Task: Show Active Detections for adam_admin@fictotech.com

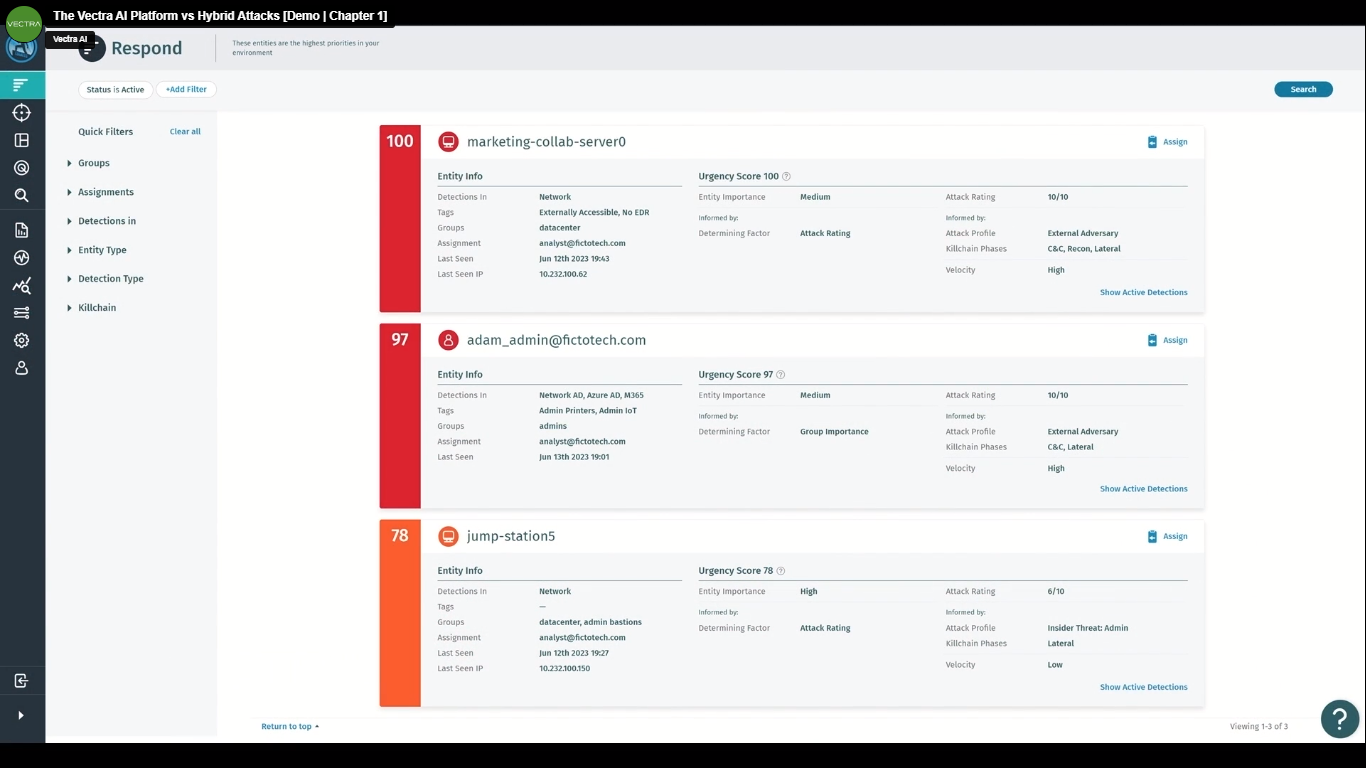Action: [x=1144, y=489]
